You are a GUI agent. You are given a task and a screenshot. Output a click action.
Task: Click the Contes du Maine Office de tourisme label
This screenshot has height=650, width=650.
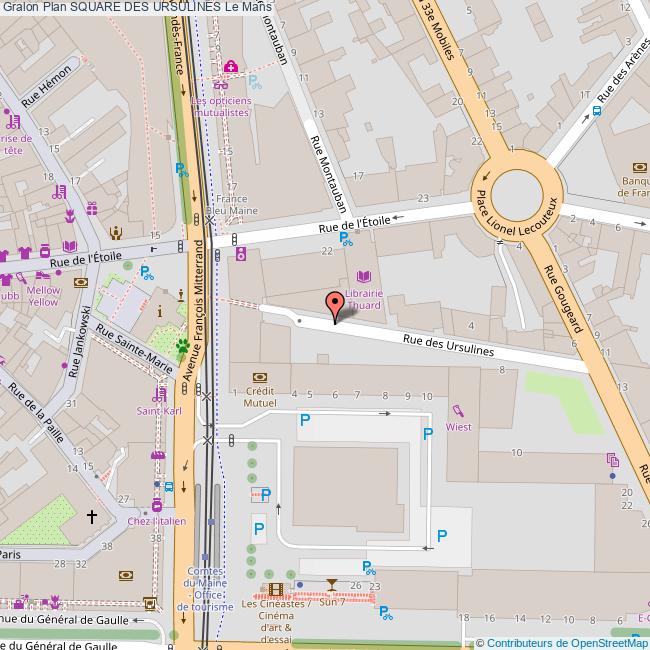click(206, 588)
